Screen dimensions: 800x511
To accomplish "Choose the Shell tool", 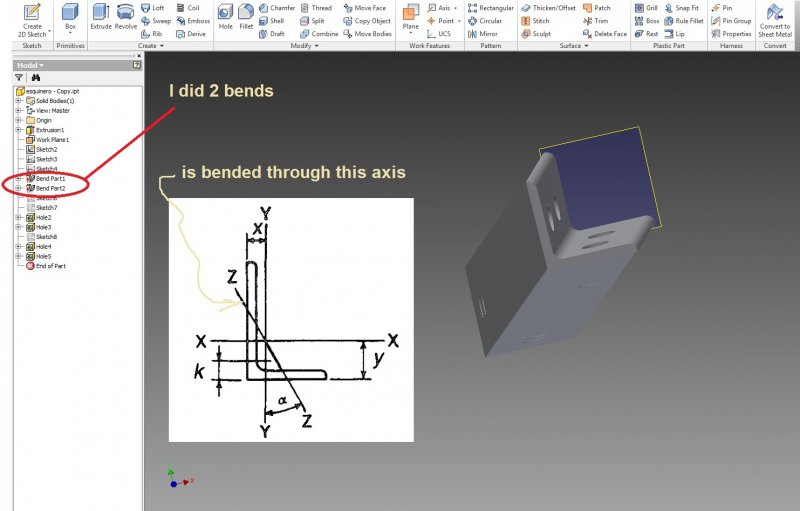I will pyautogui.click(x=271, y=21).
